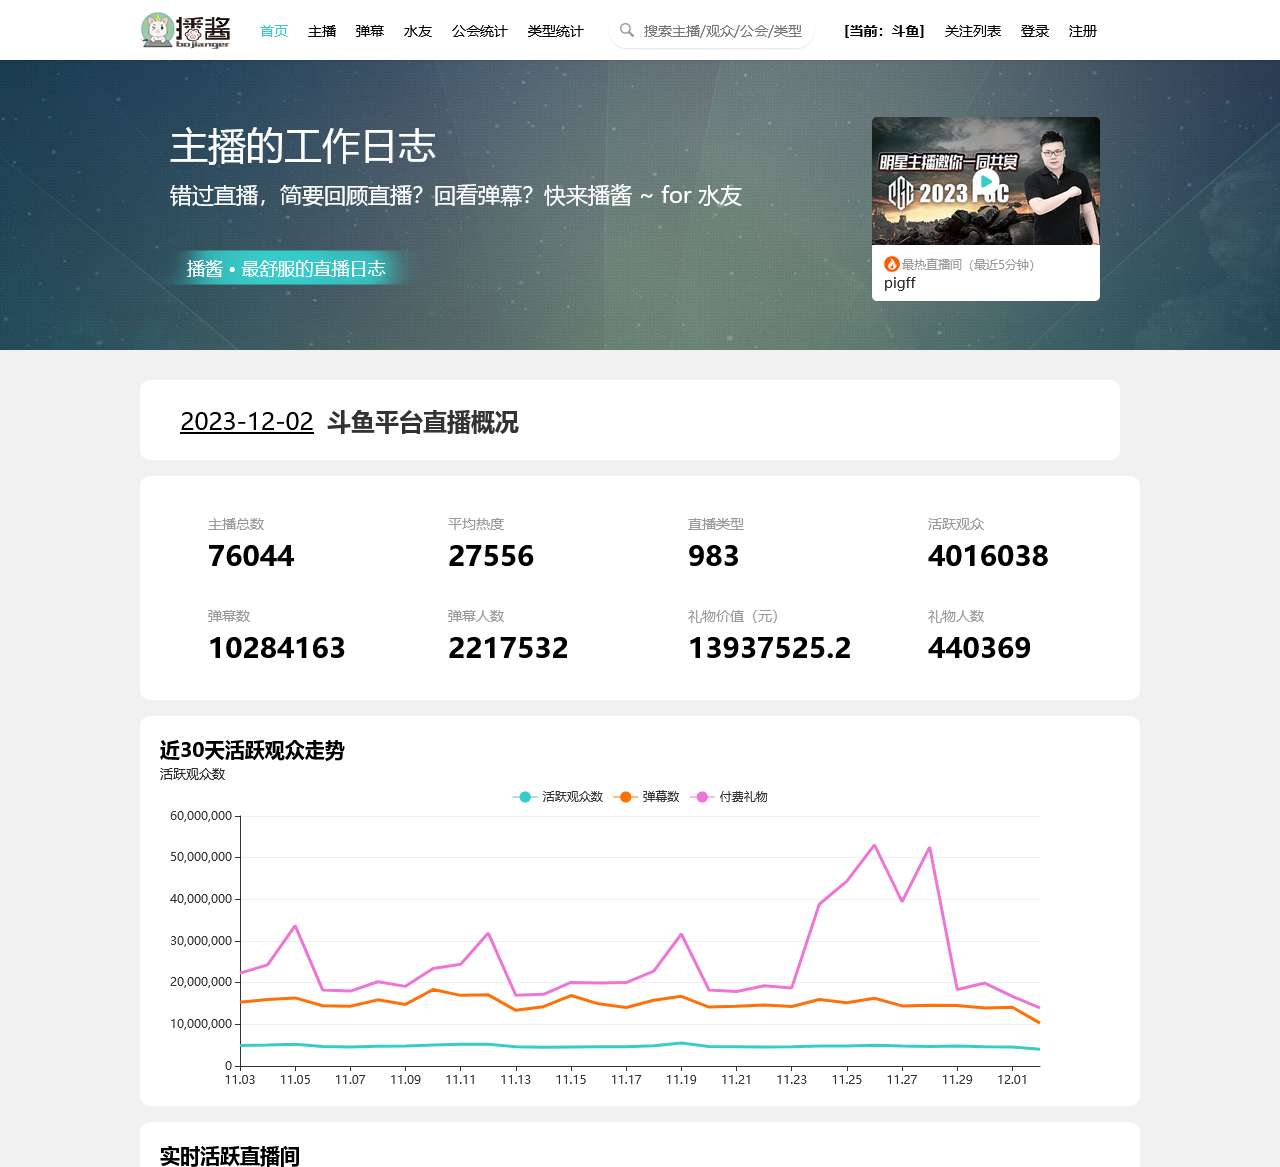This screenshot has height=1167, width=1280.
Task: Click the 2023-12-02 date link
Action: click(x=247, y=422)
